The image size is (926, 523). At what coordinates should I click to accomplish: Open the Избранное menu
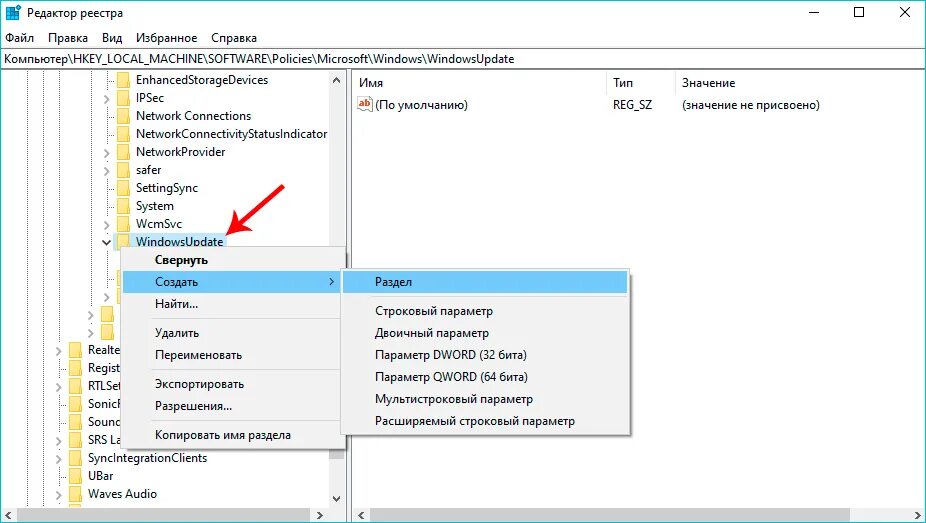tap(167, 38)
